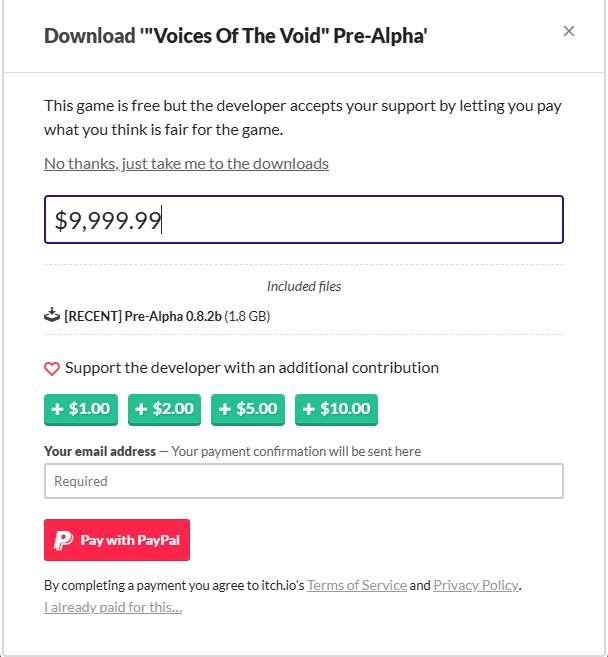Click the download tray icon beside Pre-Alpha 0.8.2b
608x657 pixels.
[x=52, y=315]
